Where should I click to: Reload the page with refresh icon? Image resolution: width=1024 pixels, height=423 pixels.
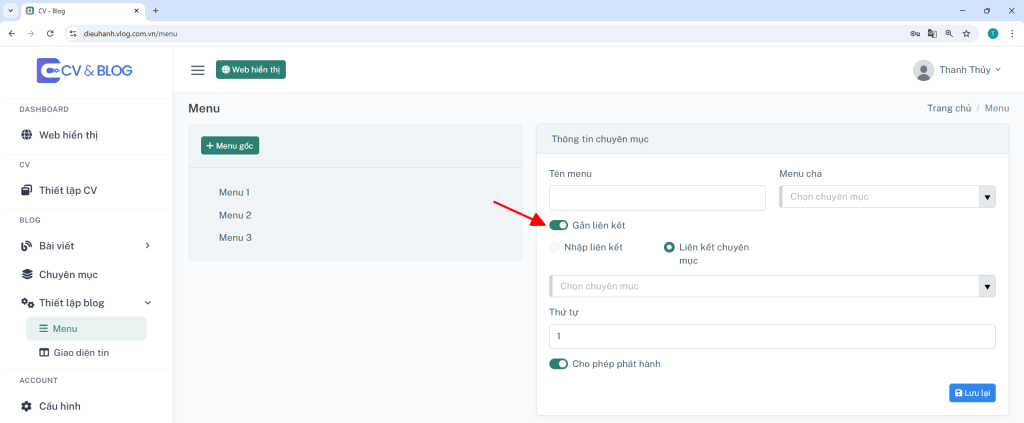[x=50, y=33]
